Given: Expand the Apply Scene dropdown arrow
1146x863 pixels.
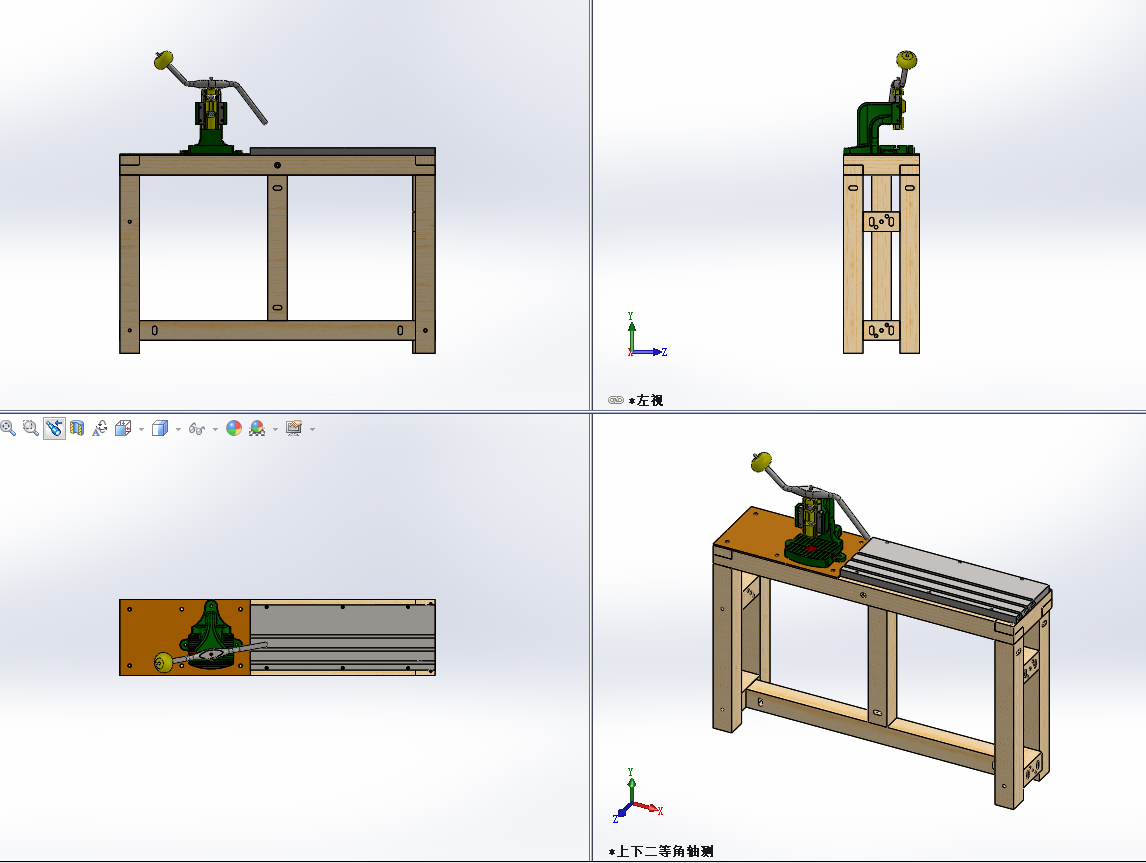Looking at the screenshot, I should click(x=275, y=429).
